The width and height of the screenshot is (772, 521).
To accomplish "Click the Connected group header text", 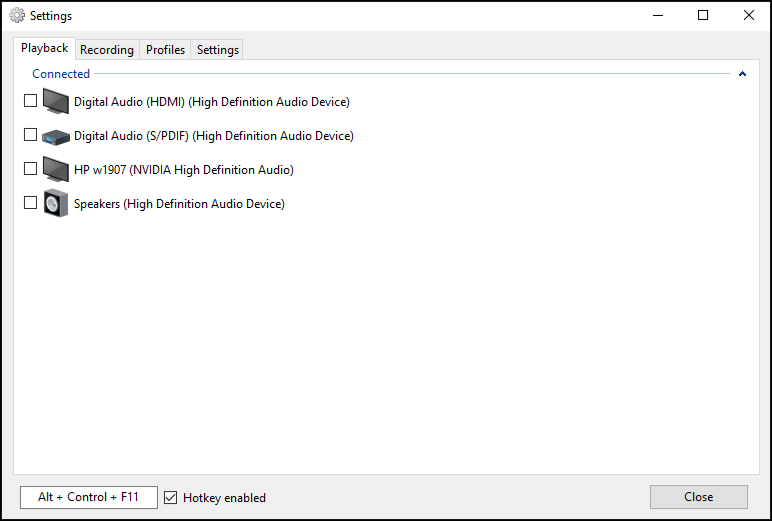I will point(61,74).
